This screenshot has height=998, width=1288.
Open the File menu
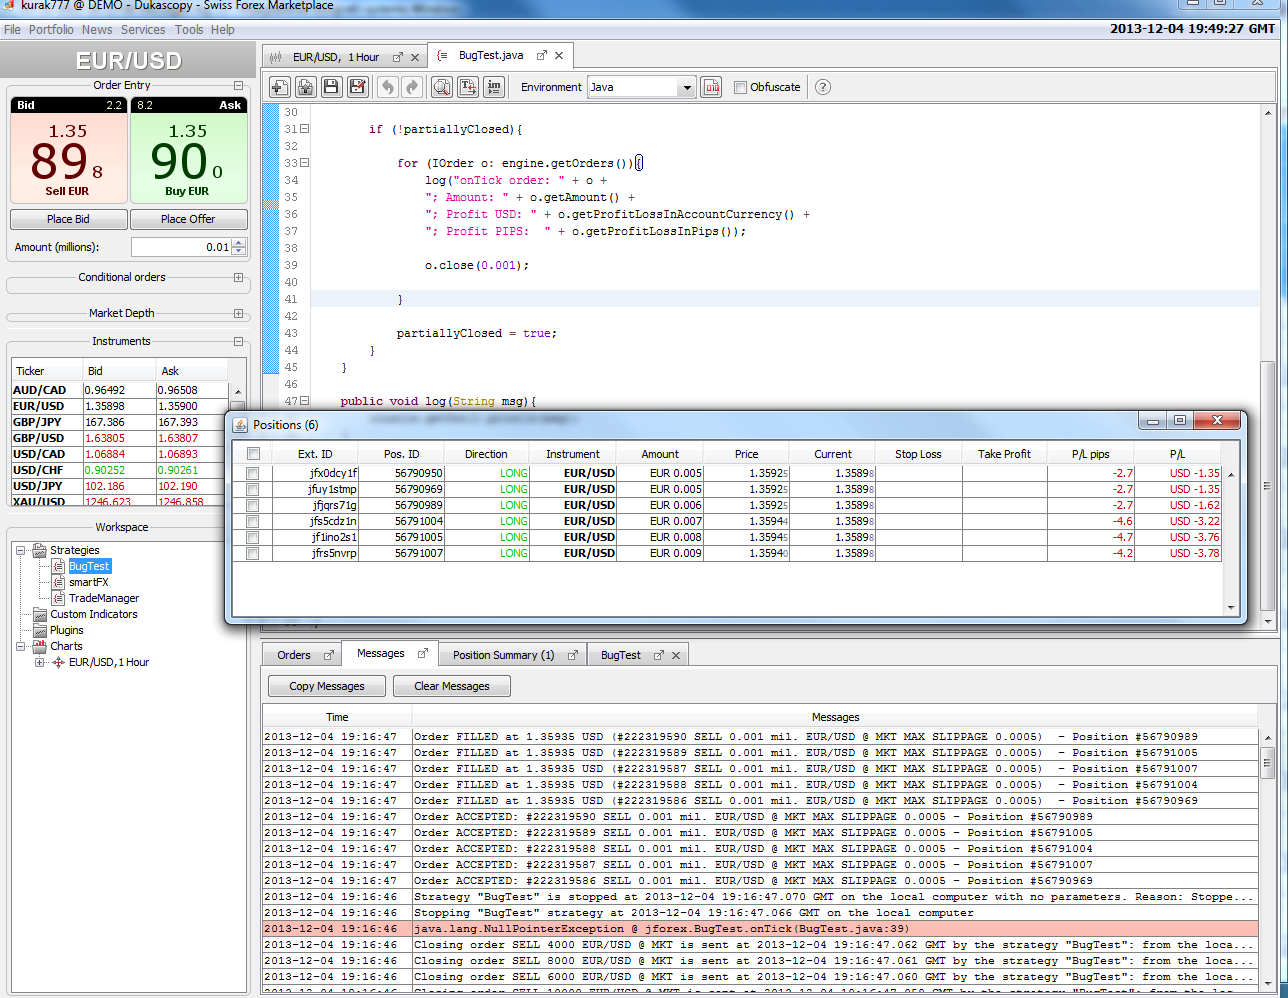point(12,29)
